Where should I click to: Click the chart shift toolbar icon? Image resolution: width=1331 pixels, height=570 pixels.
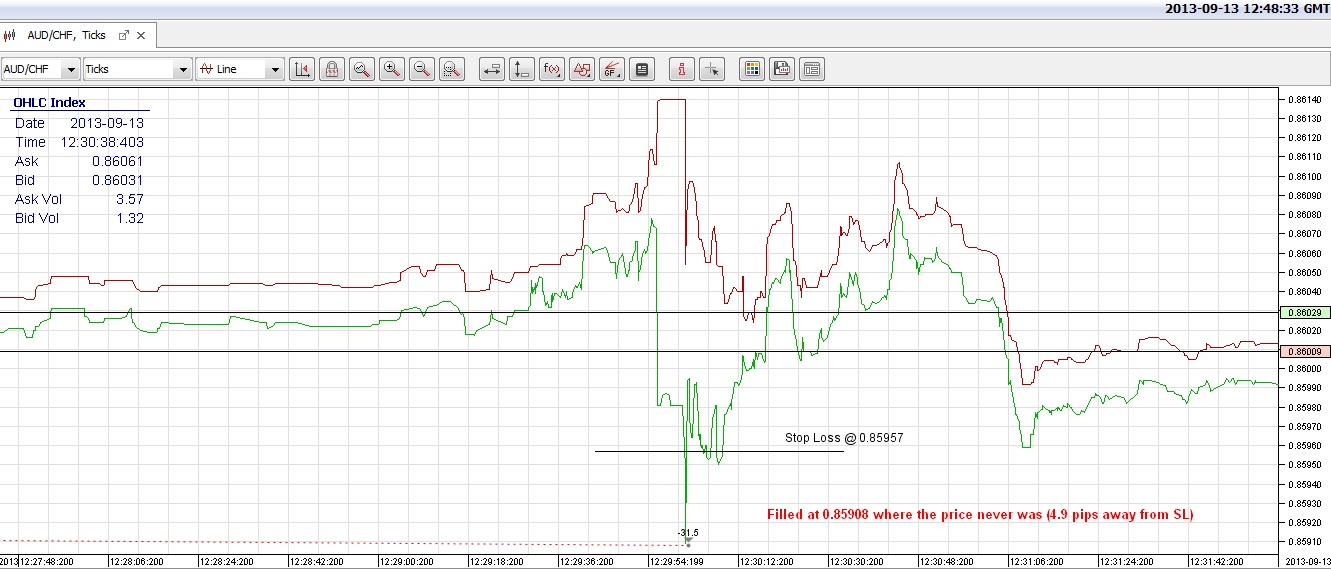302,69
